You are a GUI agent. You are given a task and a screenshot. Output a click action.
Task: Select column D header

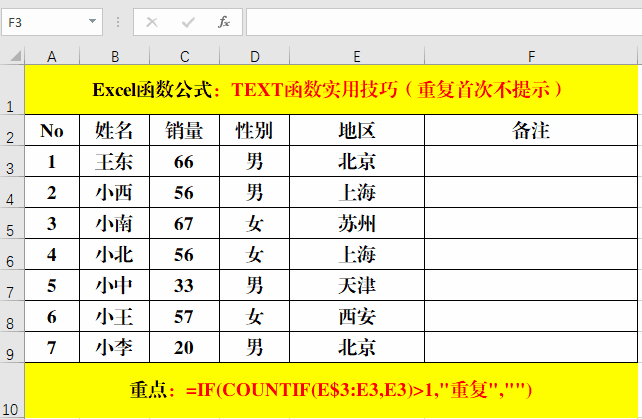click(x=255, y=56)
